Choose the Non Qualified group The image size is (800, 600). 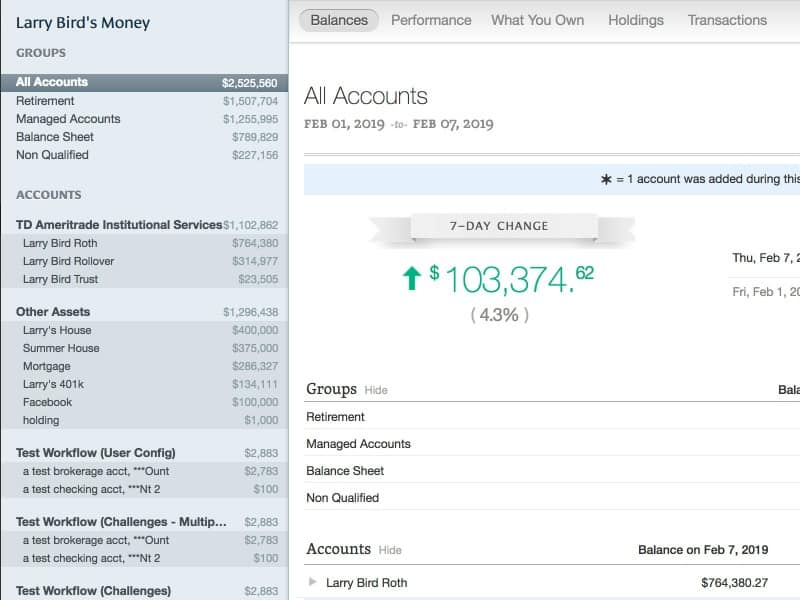click(x=52, y=155)
